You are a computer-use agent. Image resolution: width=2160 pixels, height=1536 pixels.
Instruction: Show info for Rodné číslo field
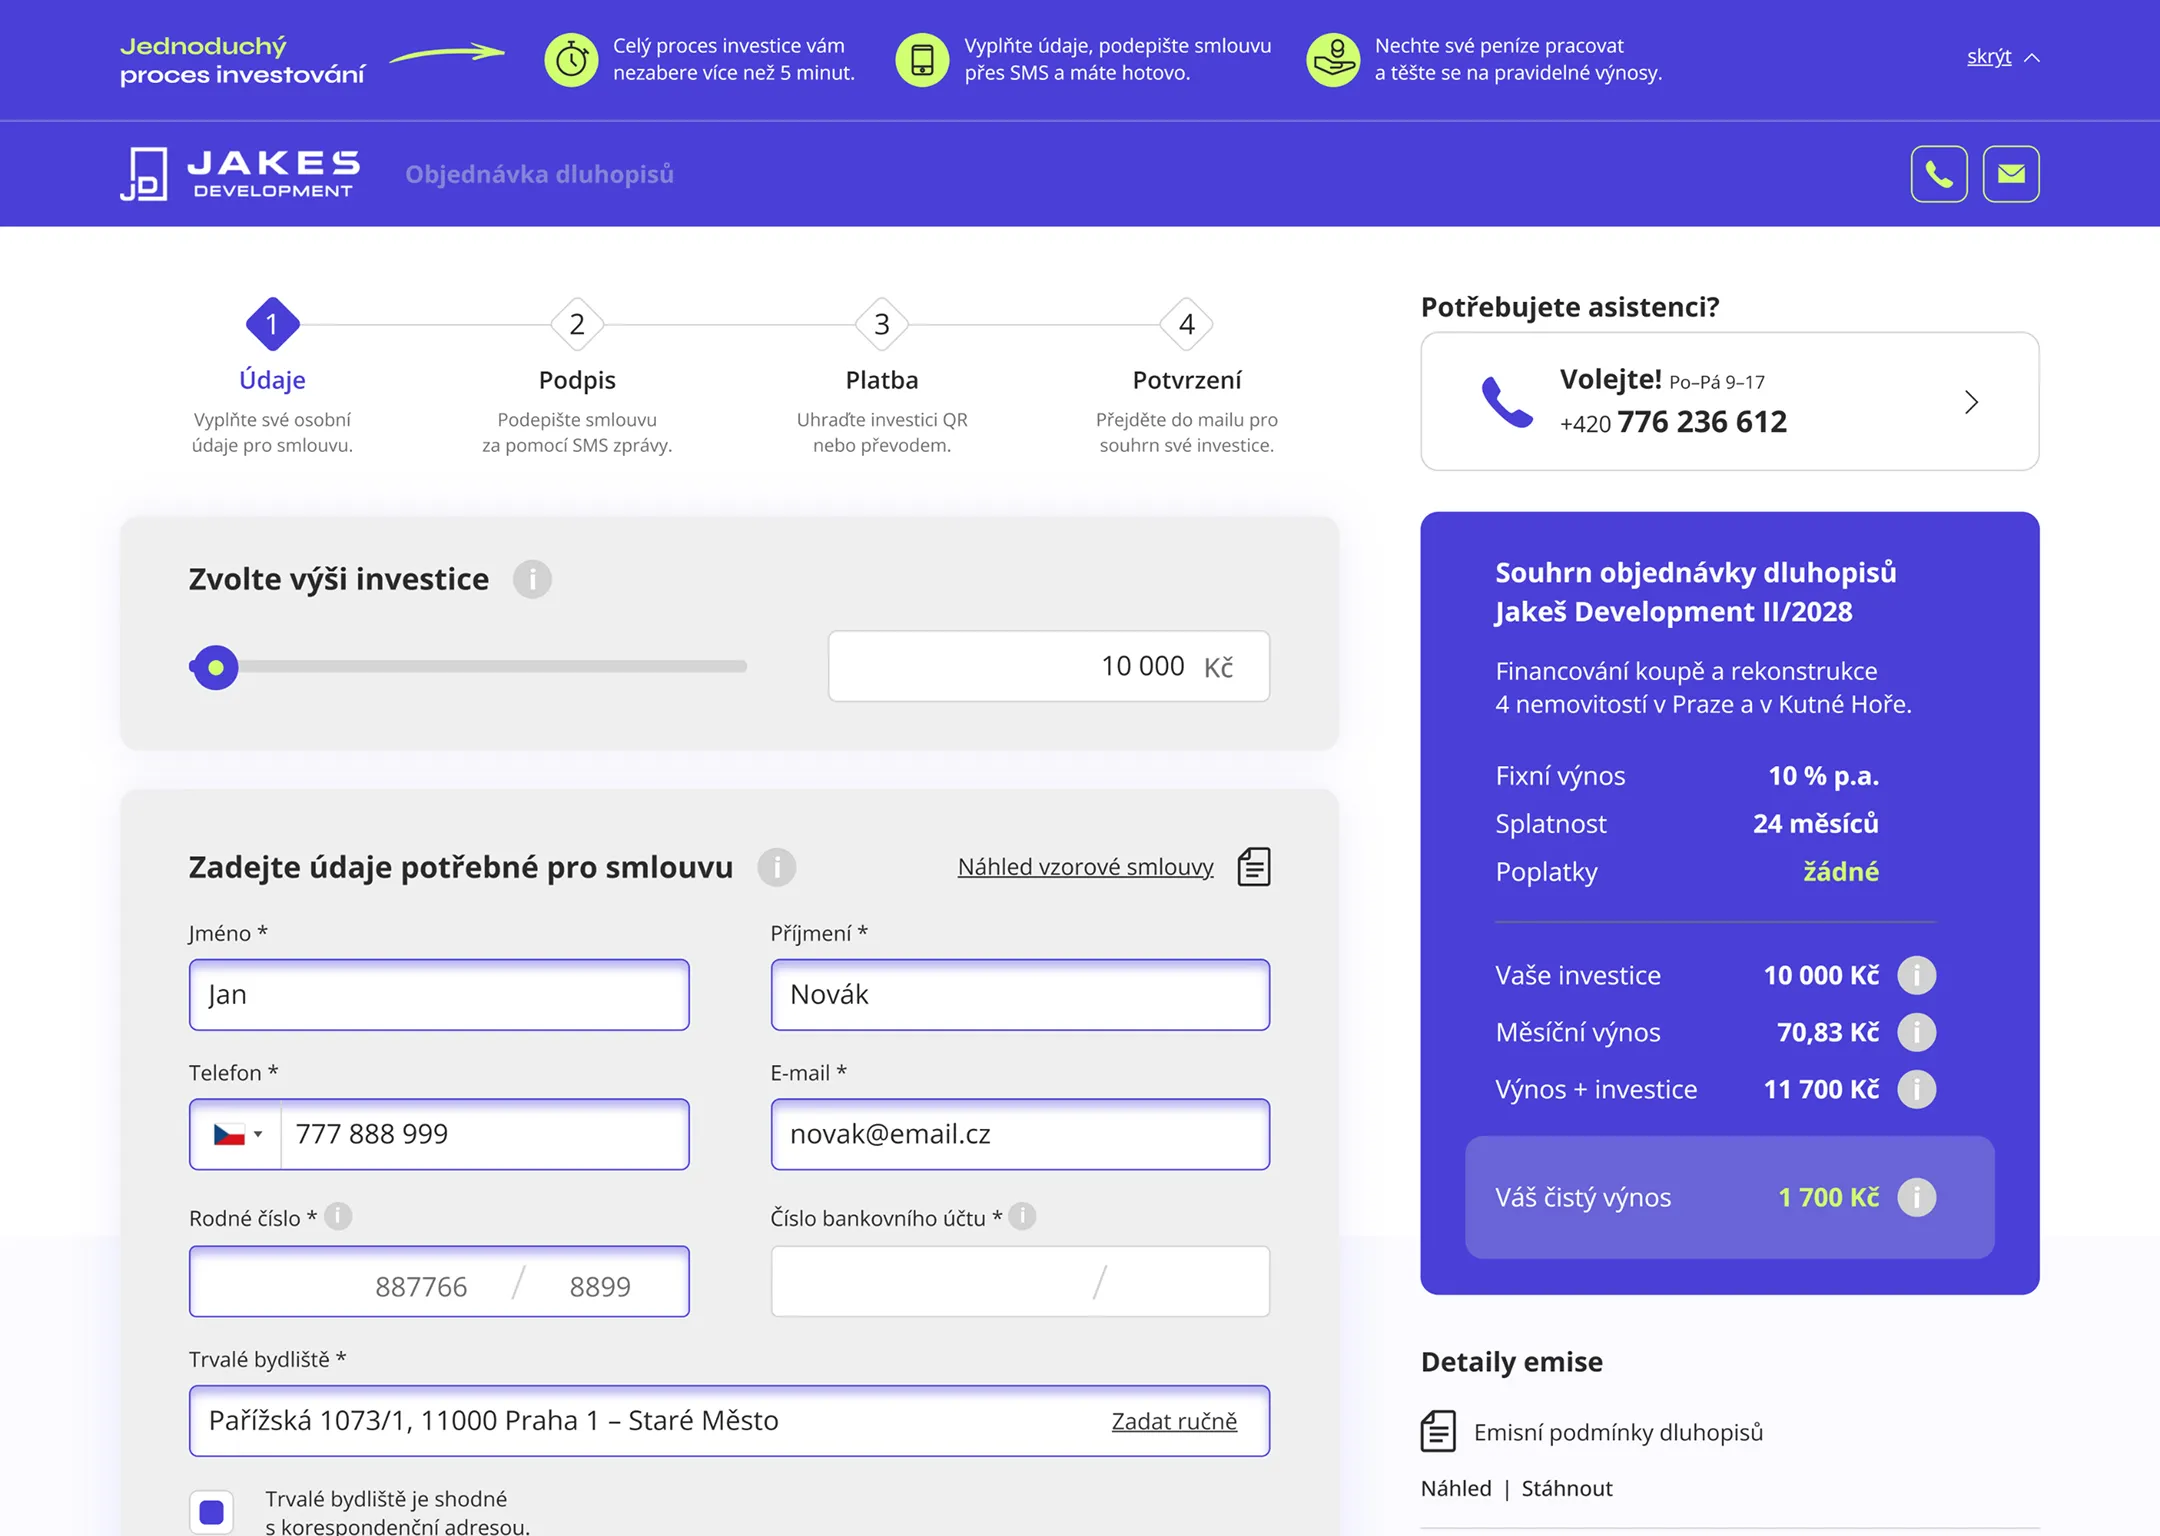coord(338,1217)
